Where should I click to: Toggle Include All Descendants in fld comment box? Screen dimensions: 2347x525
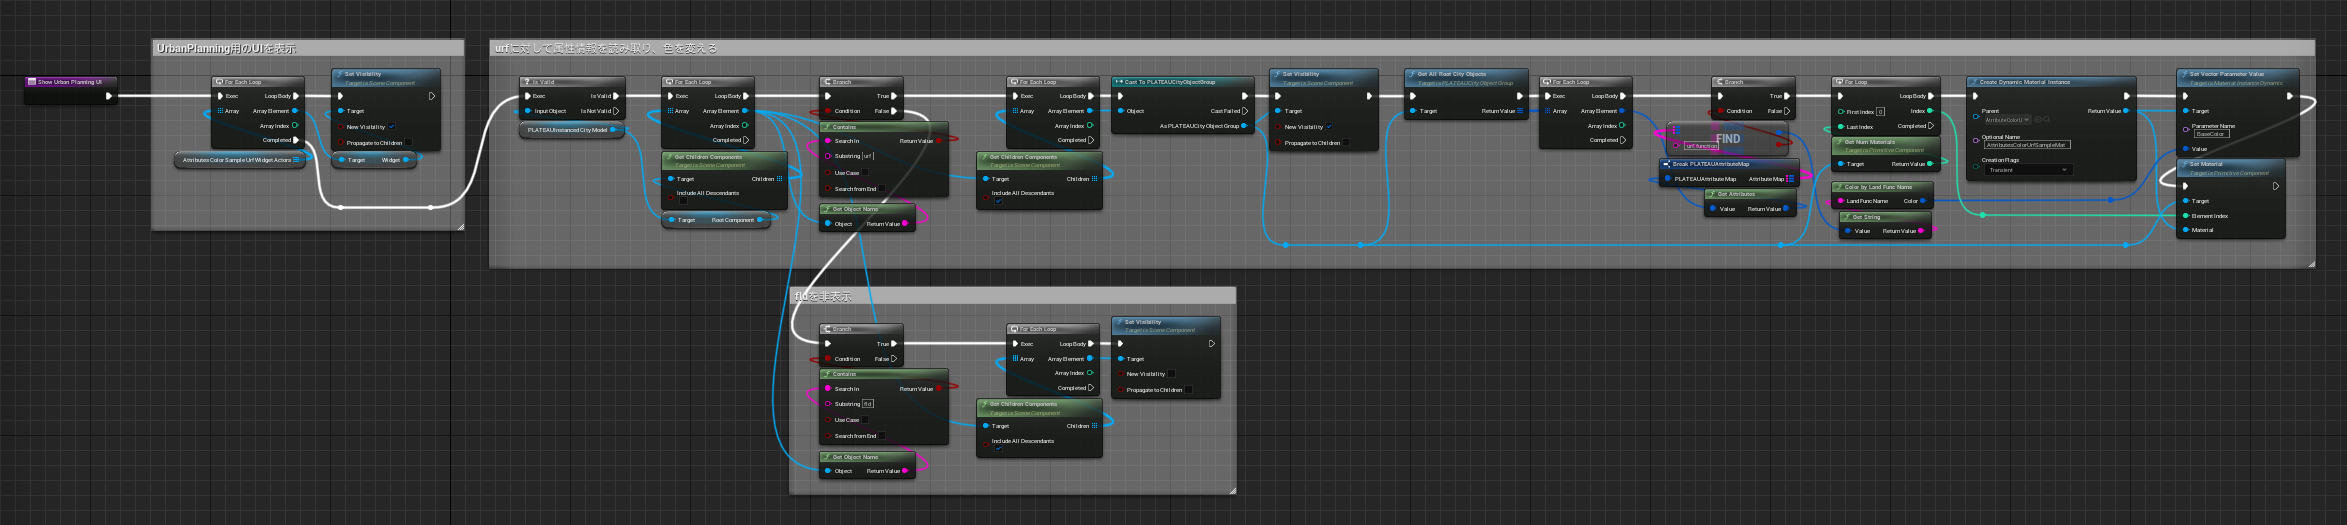999,449
